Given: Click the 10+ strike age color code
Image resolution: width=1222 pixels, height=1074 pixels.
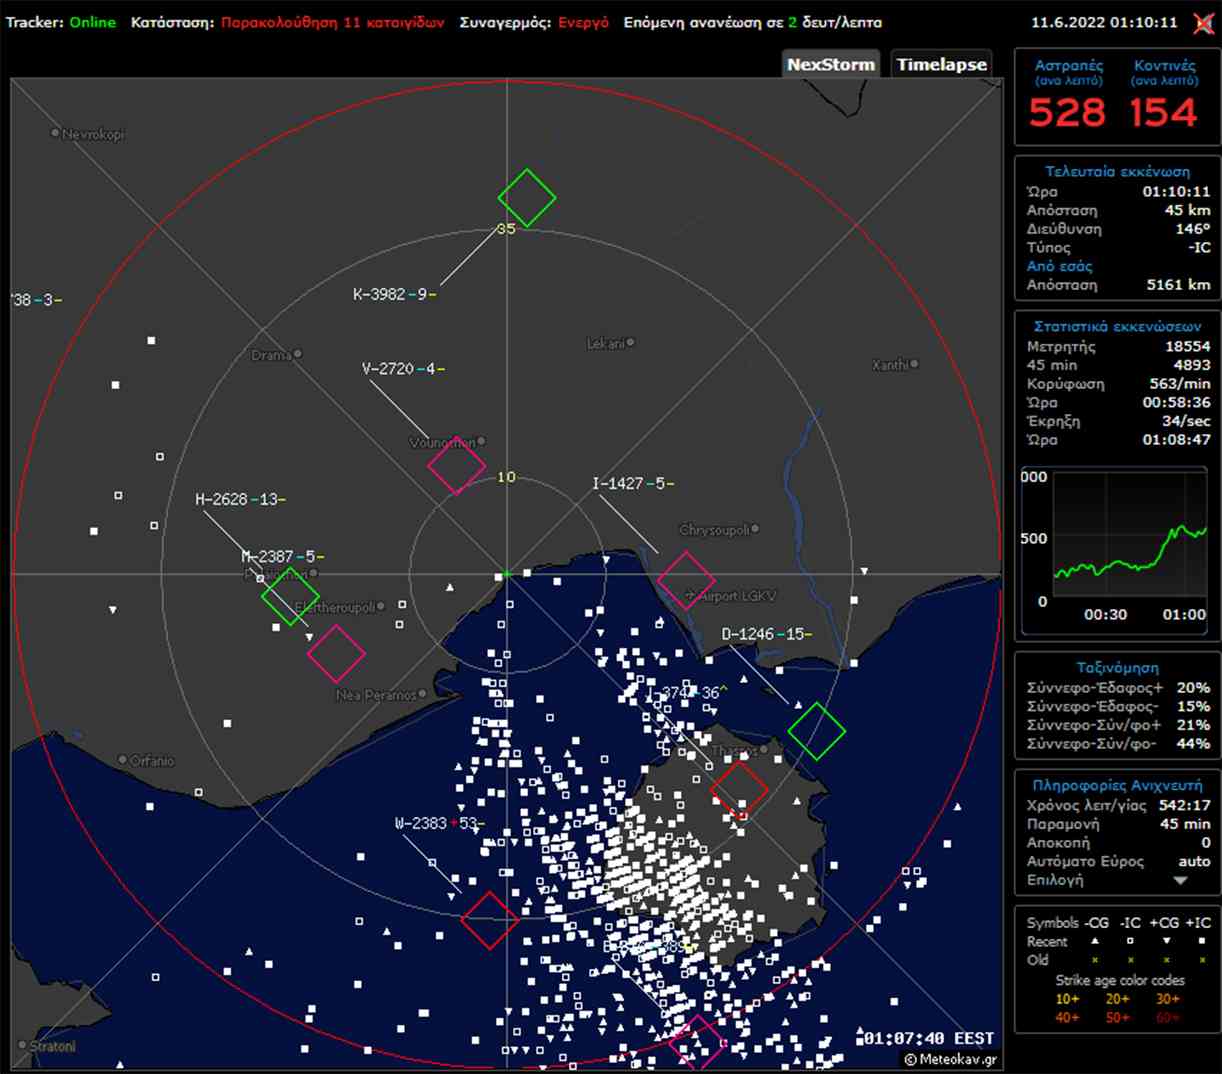Looking at the screenshot, I should (x=1068, y=999).
